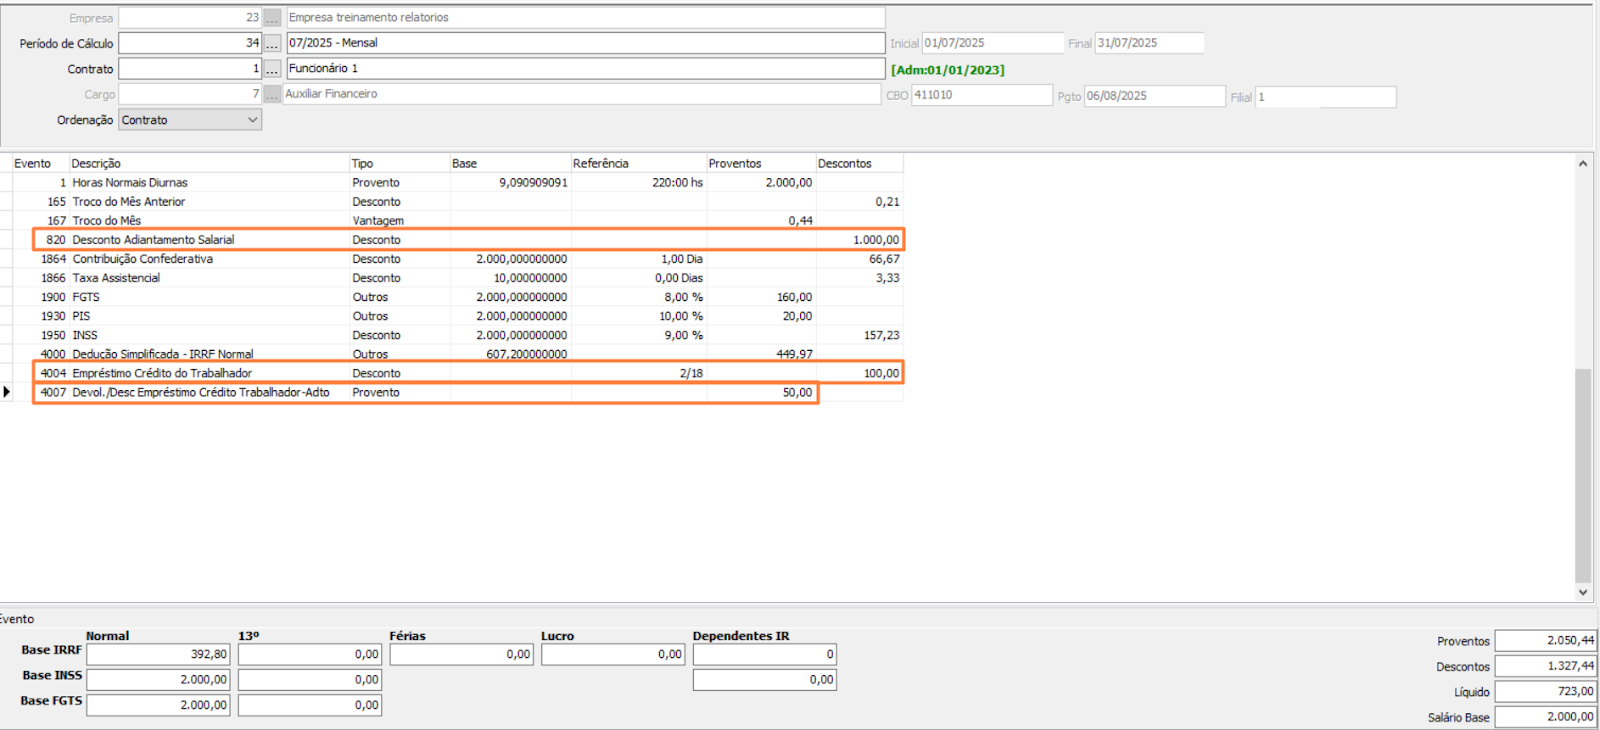Click the Auxiliar Financeiro cargo field
The width and height of the screenshot is (1600, 730).
coord(582,94)
